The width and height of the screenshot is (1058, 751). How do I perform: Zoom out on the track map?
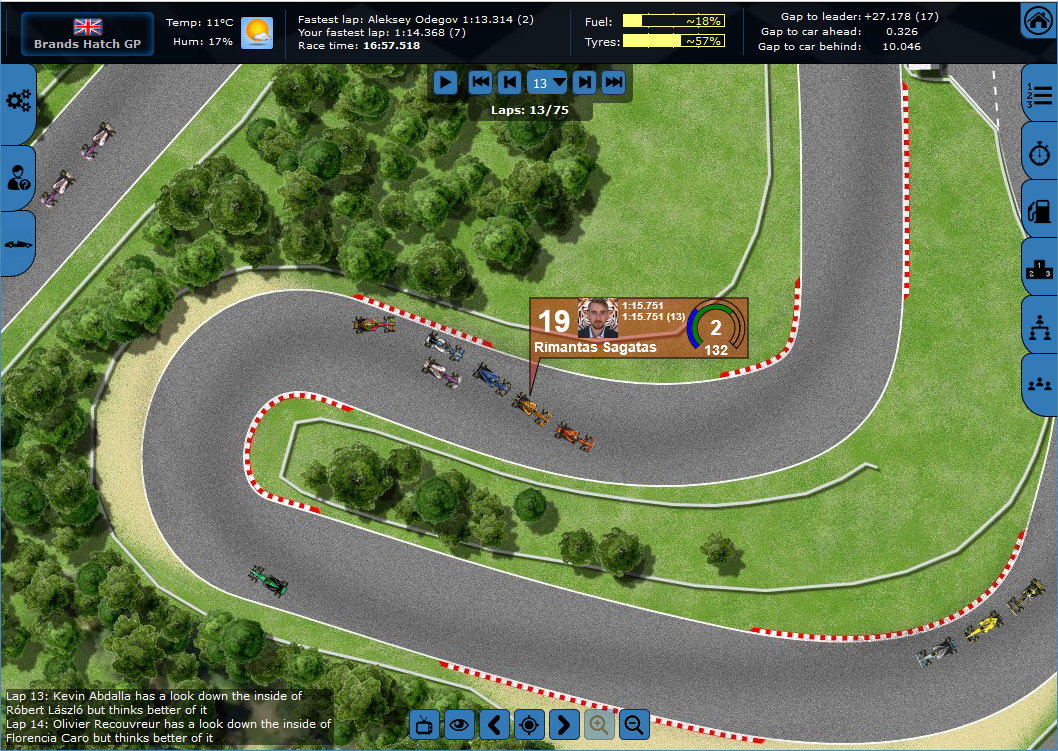pos(634,724)
